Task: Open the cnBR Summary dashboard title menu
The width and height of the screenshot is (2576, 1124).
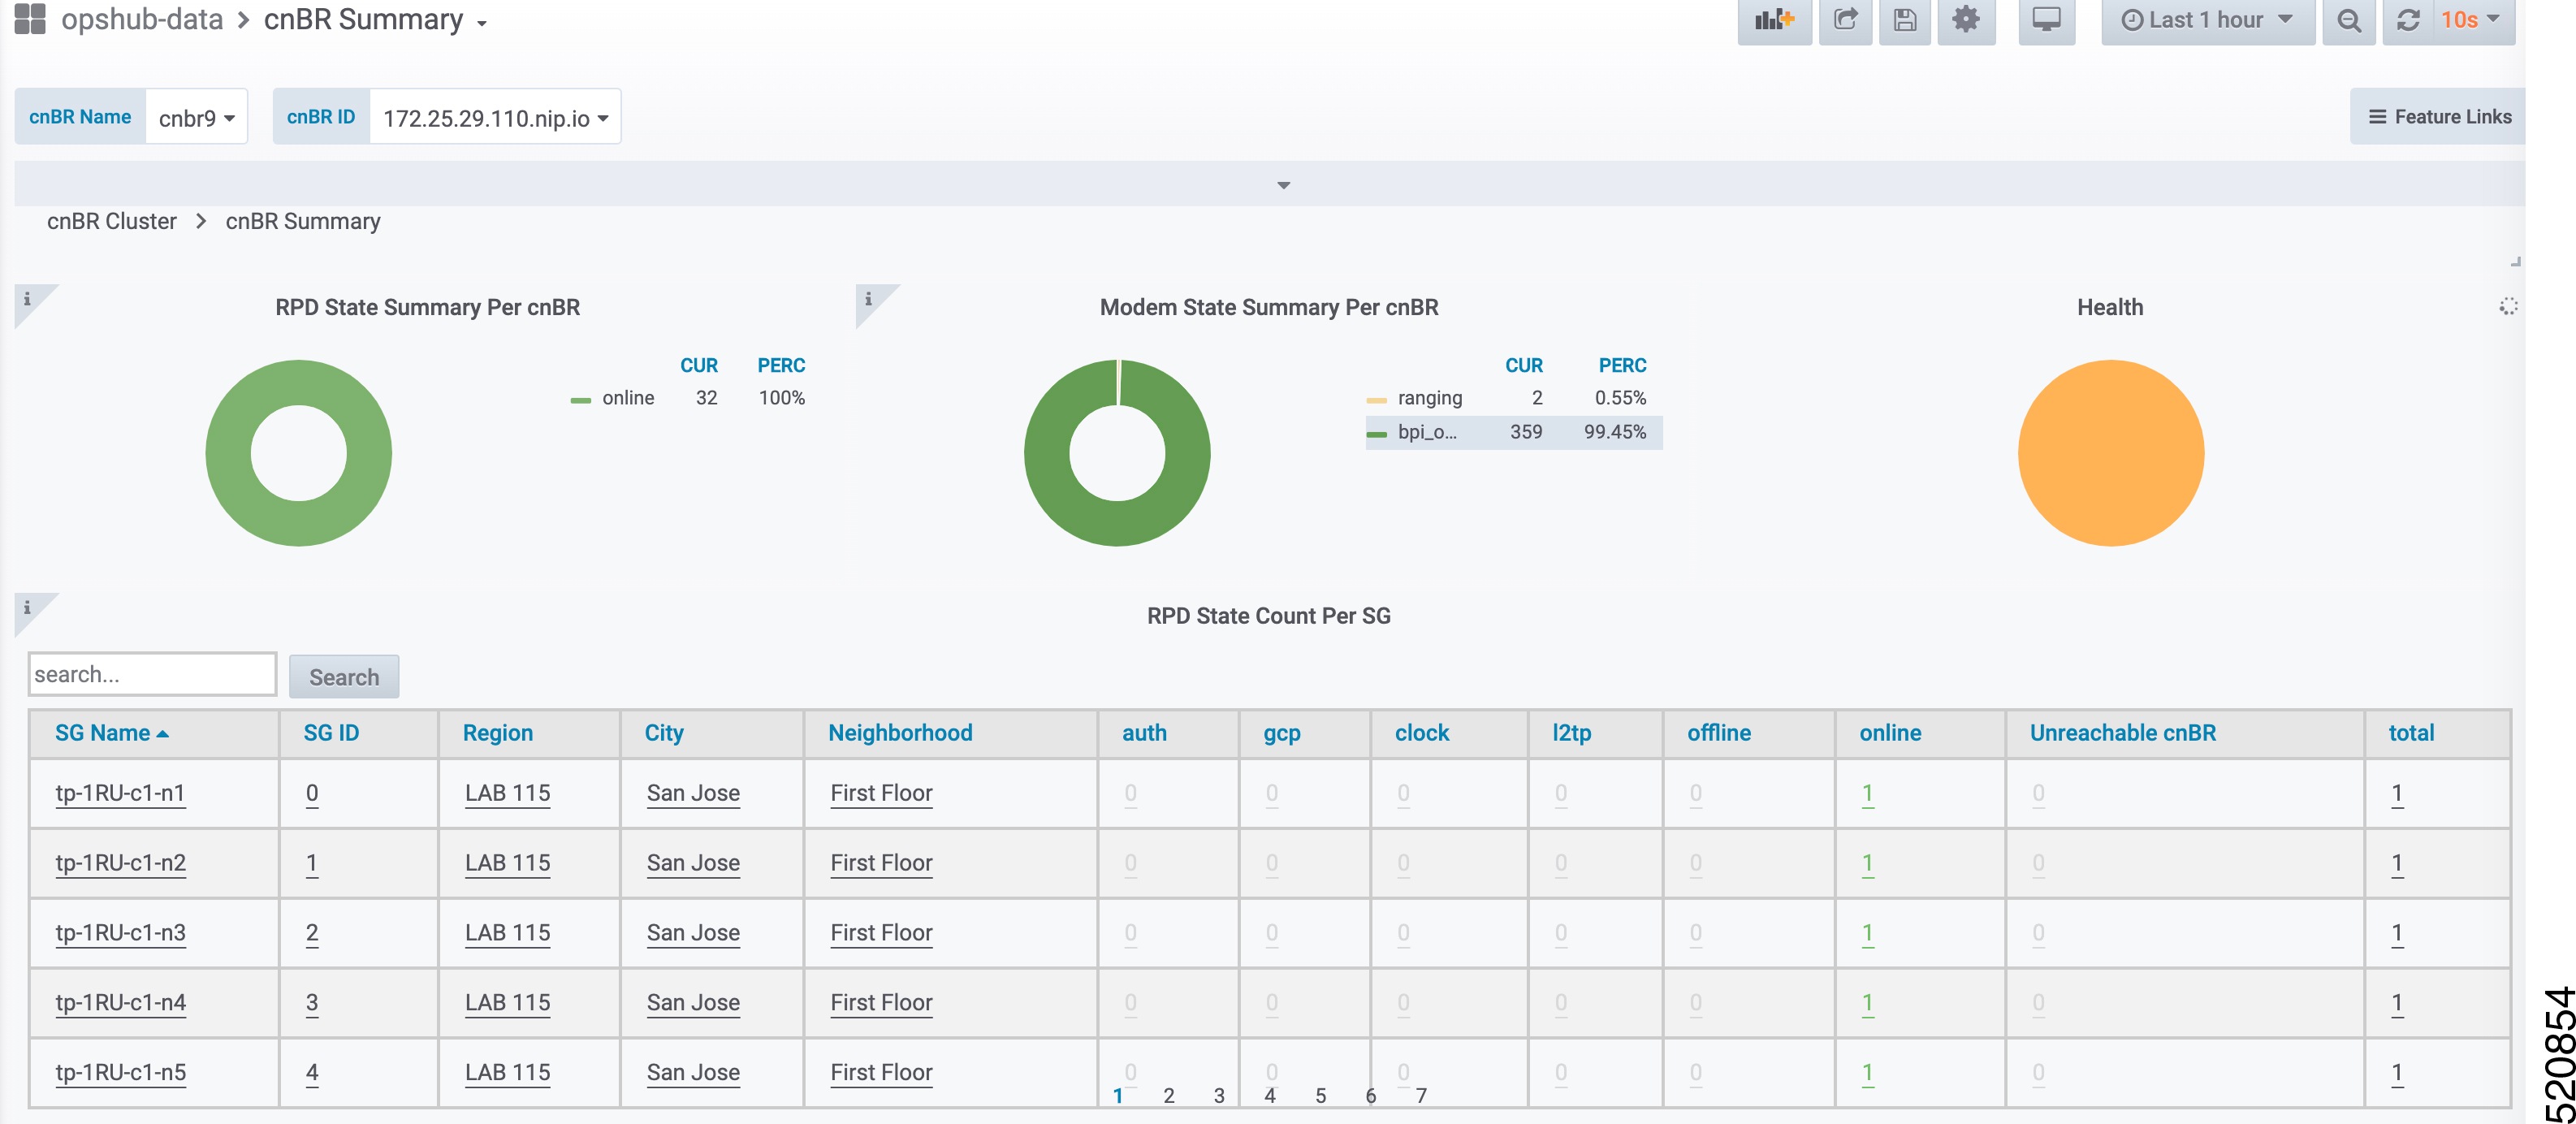Action: [368, 19]
